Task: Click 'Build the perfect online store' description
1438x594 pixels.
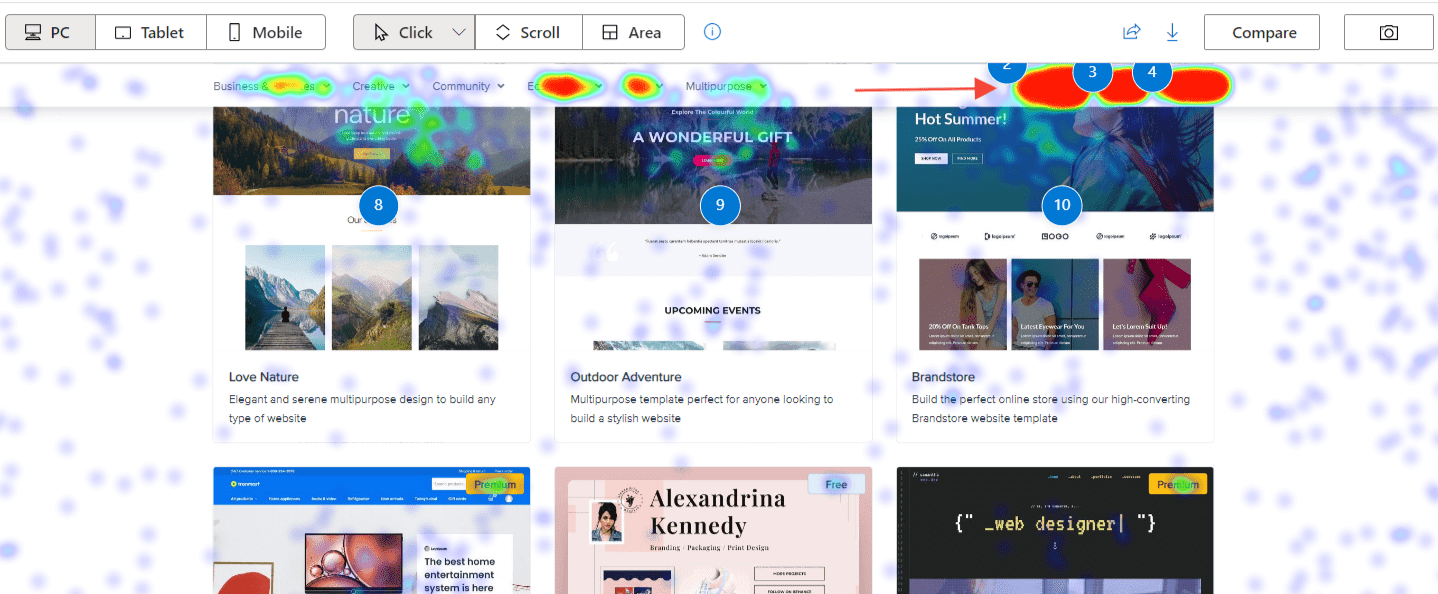Action: click(x=1051, y=408)
